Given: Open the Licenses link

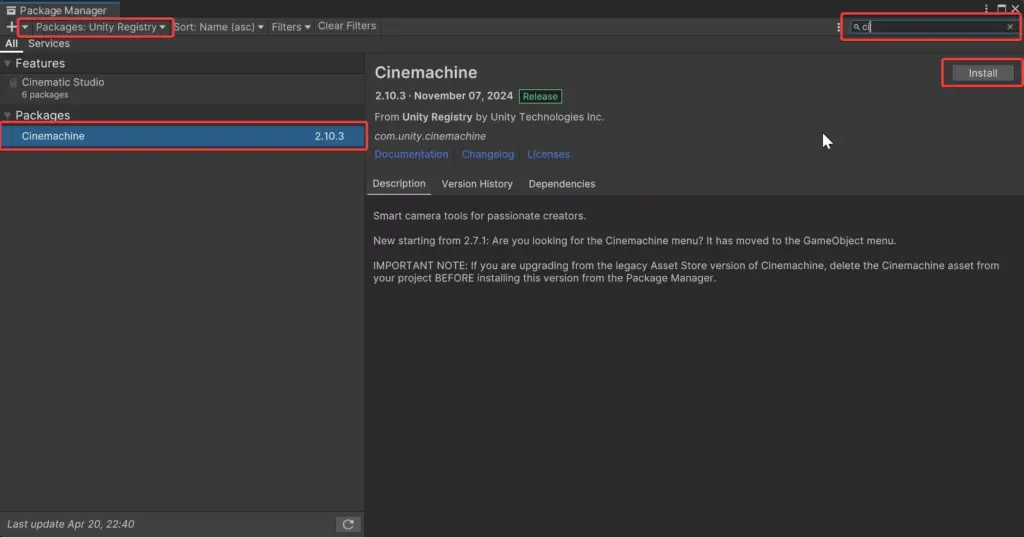Looking at the screenshot, I should (x=548, y=154).
